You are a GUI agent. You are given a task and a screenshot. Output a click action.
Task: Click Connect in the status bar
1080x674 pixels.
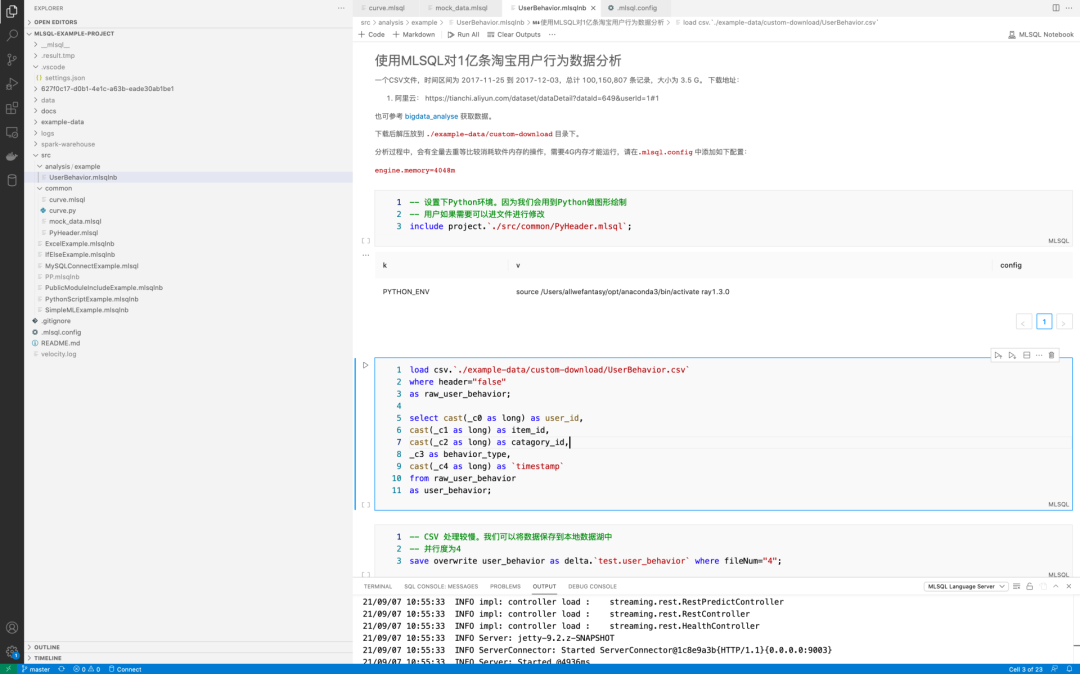pyautogui.click(x=125, y=669)
